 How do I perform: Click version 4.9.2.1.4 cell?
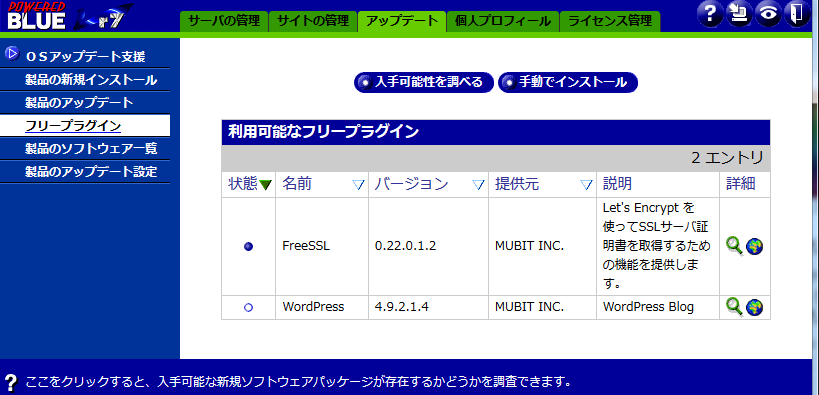pos(428,307)
